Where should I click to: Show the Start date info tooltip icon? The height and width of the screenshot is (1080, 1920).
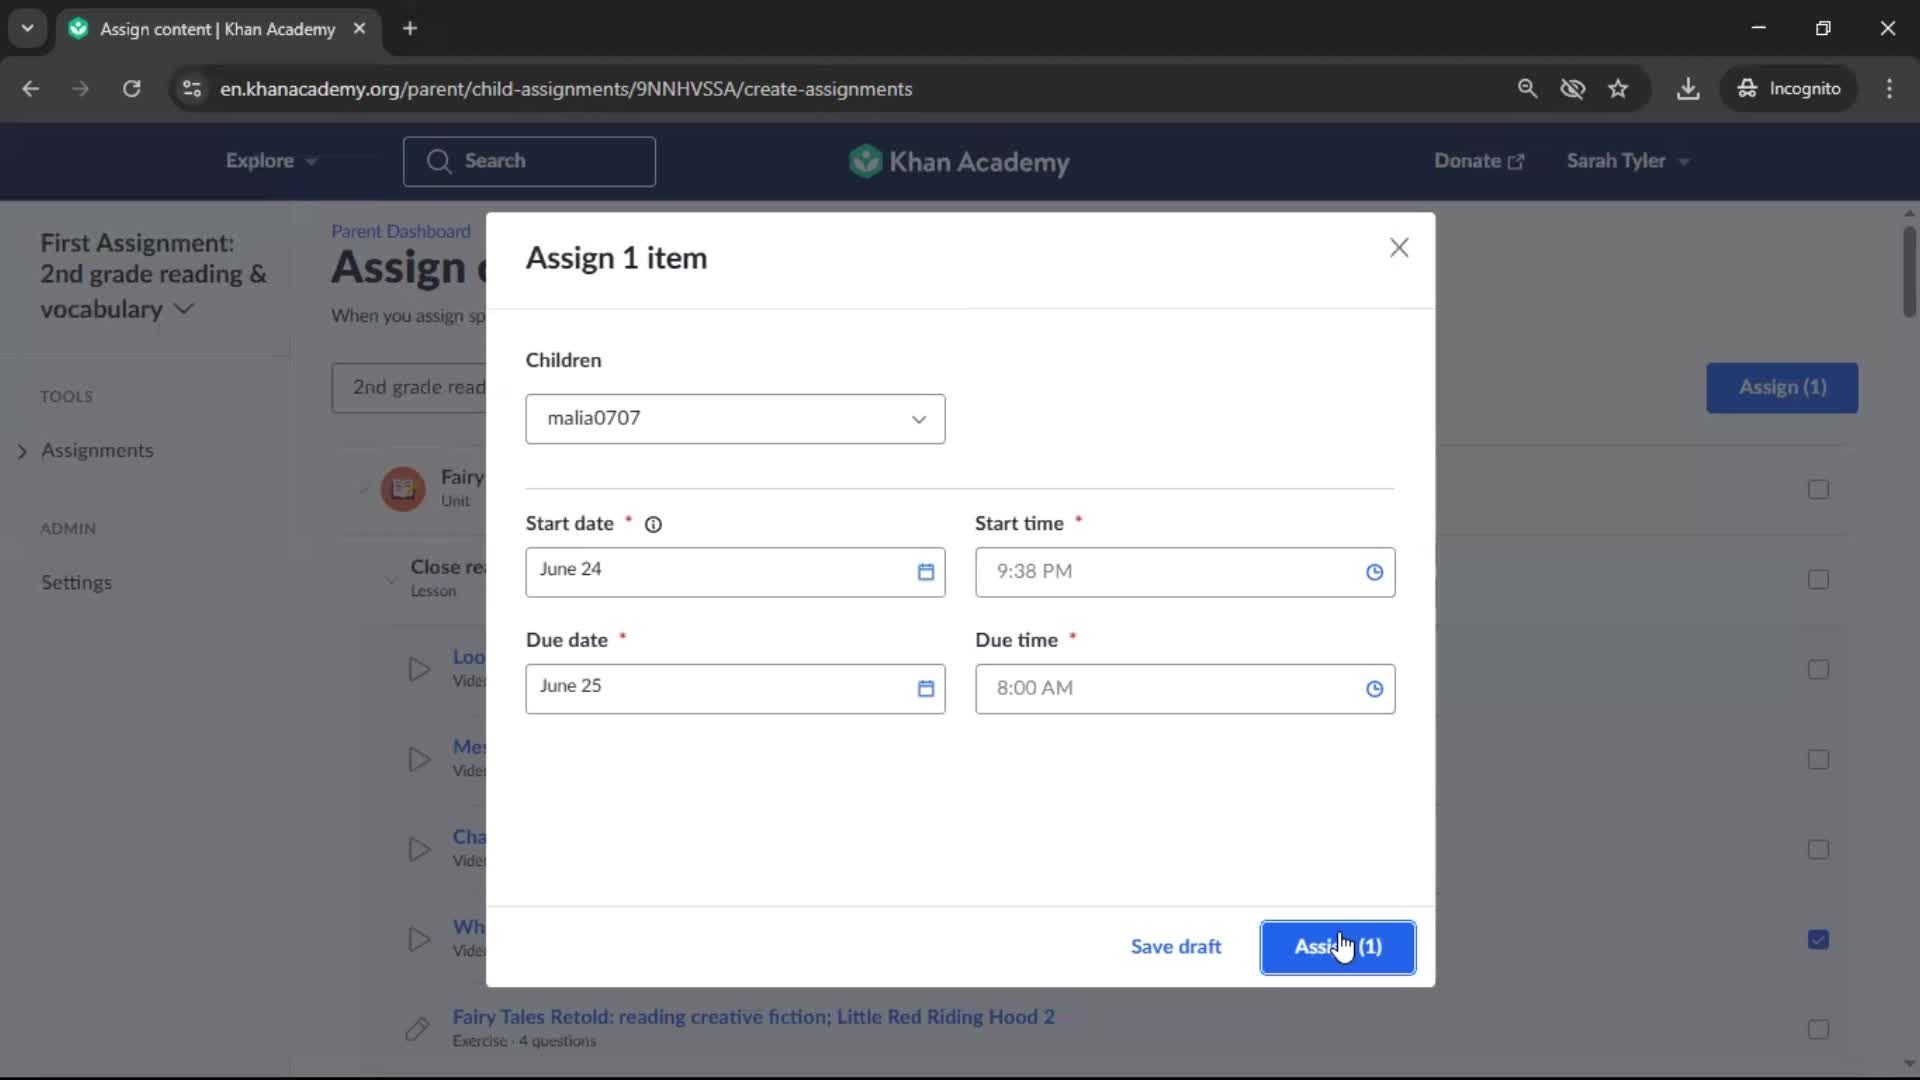653,524
